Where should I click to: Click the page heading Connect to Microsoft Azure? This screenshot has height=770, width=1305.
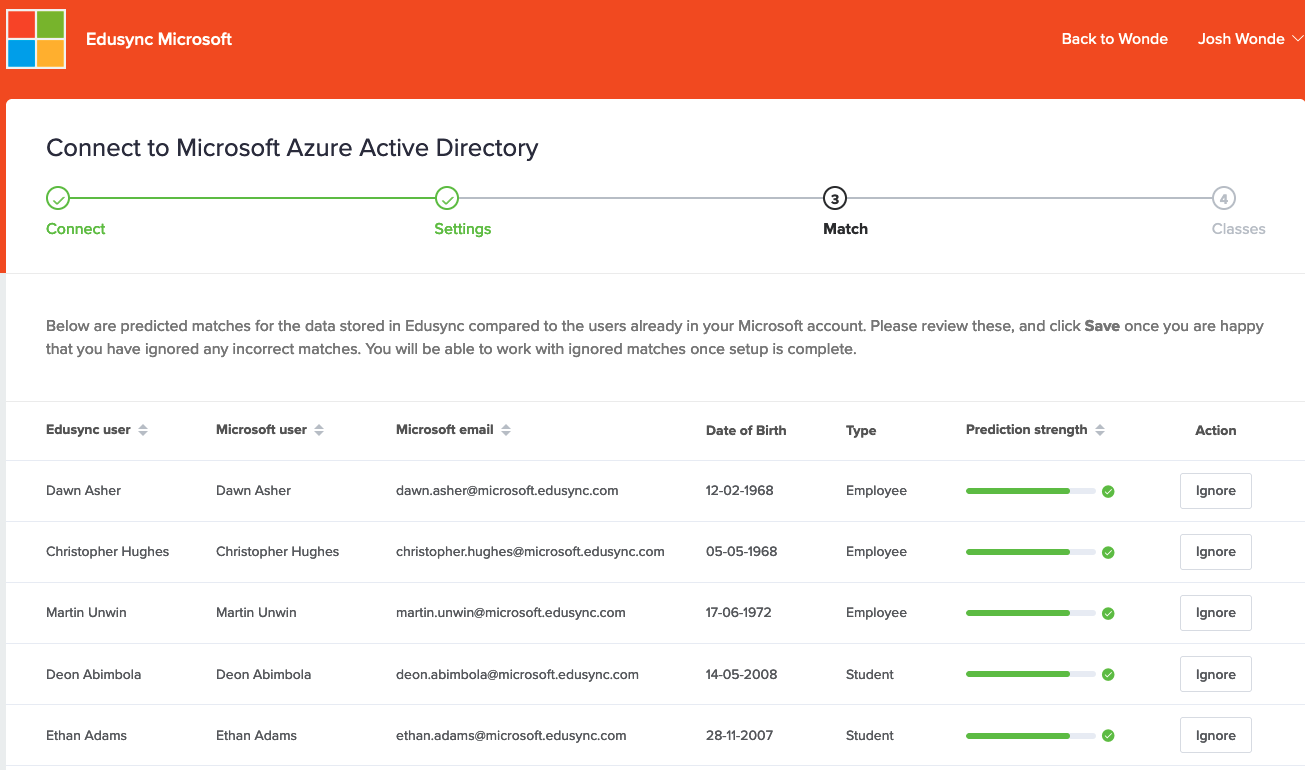pos(292,148)
